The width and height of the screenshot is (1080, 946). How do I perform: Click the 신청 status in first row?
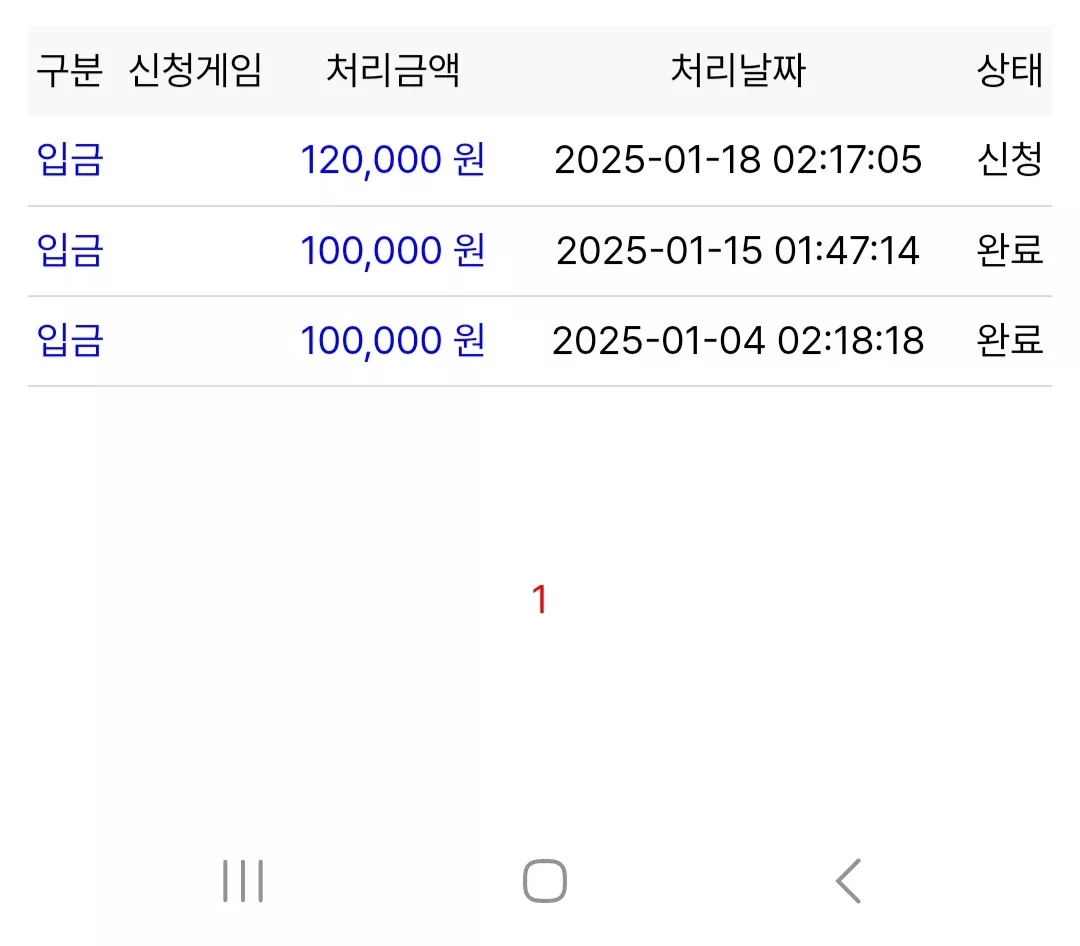(1010, 160)
